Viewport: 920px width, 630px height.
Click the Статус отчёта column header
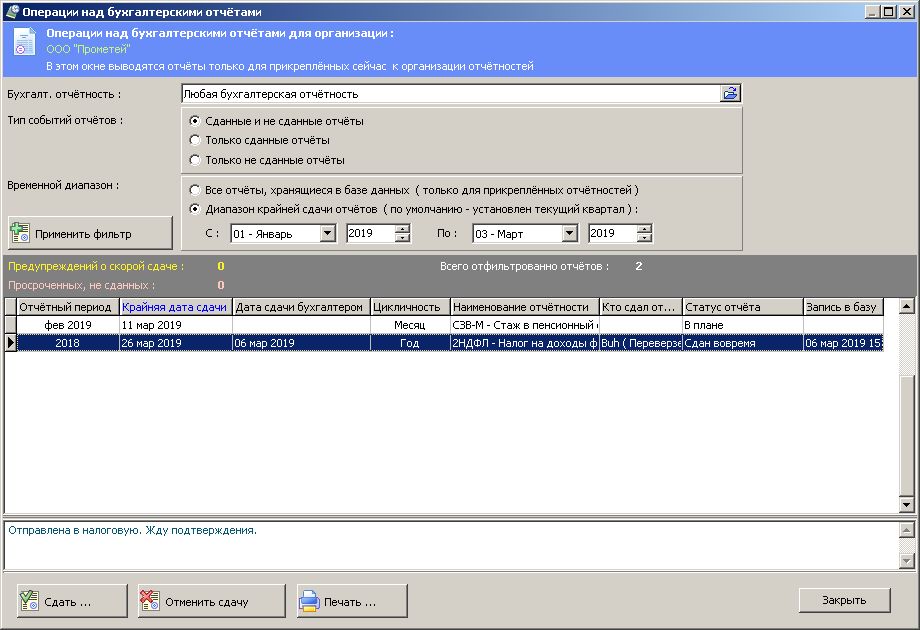742,307
